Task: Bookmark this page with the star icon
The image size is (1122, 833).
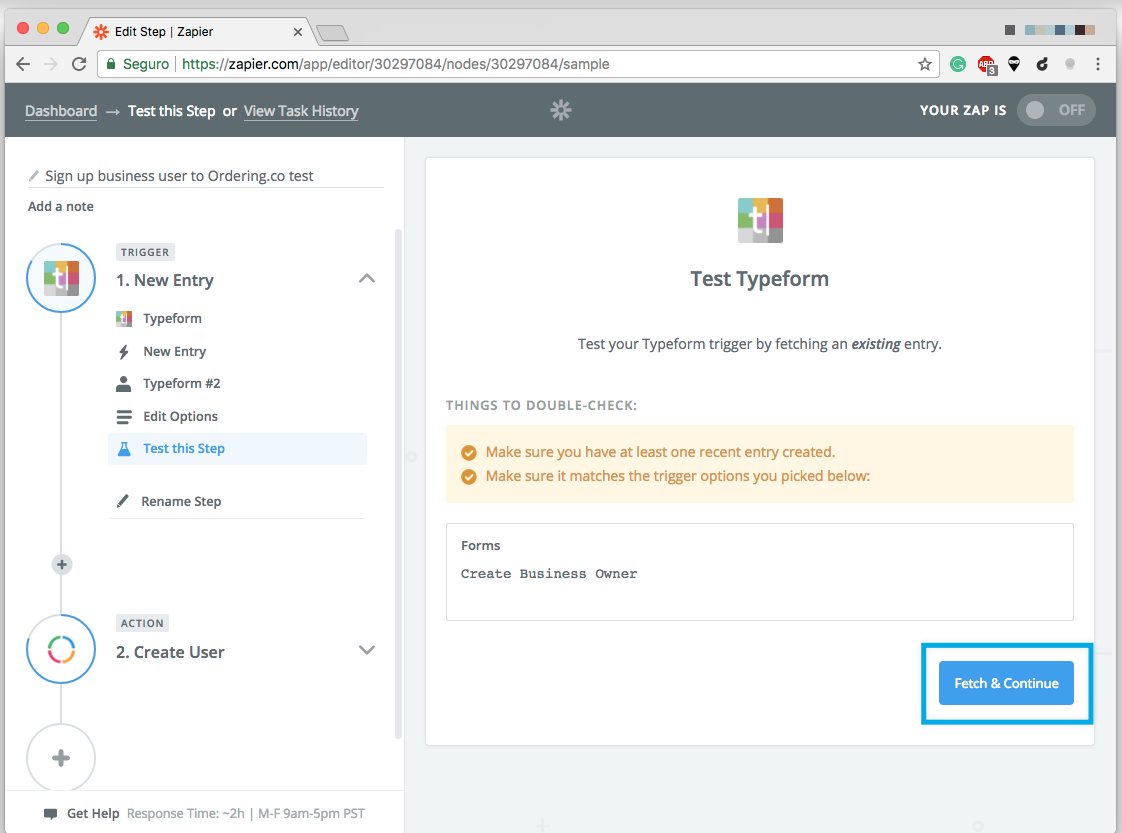Action: 925,64
